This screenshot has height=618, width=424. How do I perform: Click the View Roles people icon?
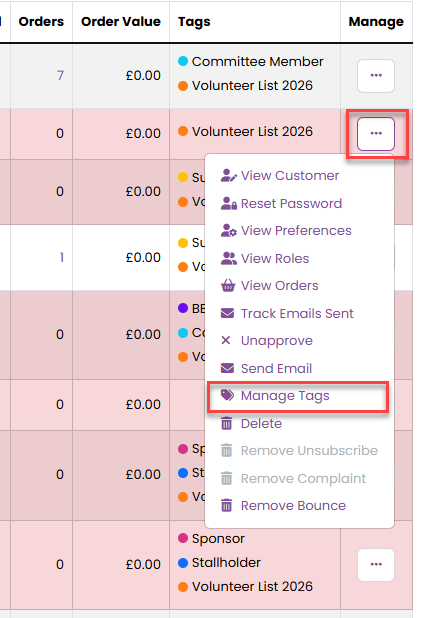[x=229, y=258]
